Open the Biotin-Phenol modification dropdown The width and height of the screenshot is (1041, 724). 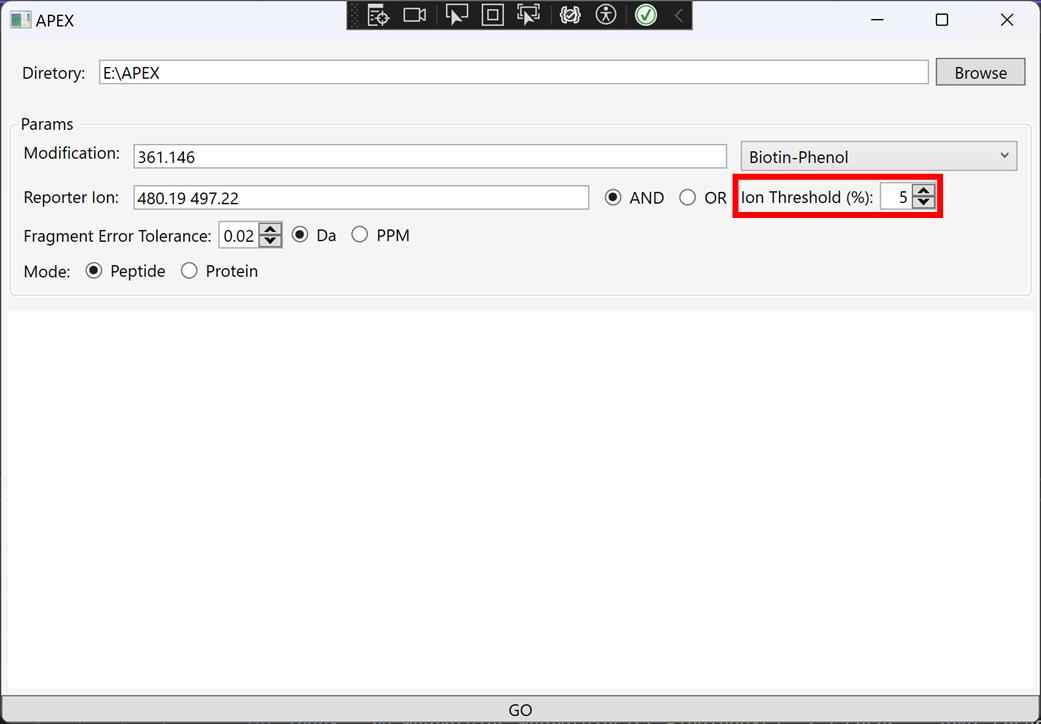(878, 156)
